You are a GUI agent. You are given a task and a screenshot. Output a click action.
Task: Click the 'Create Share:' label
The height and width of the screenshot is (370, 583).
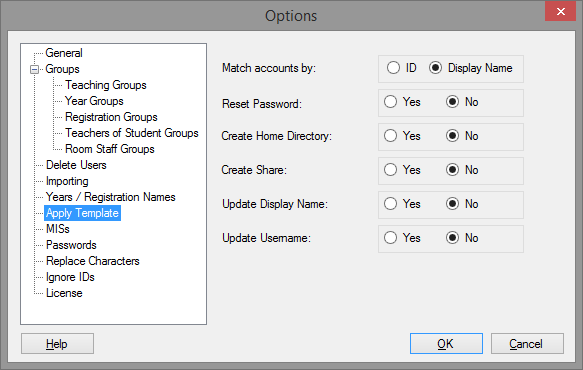(254, 170)
